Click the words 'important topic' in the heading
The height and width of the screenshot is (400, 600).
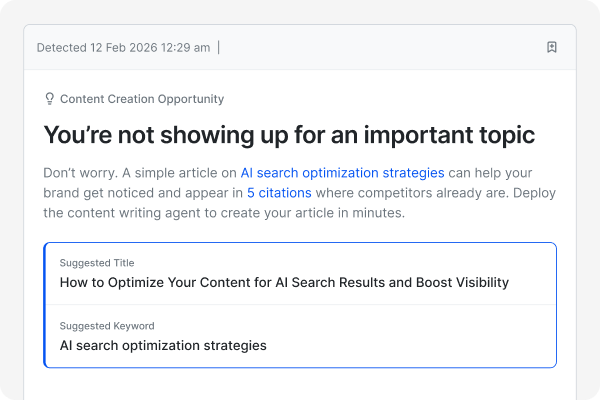click(x=448, y=135)
